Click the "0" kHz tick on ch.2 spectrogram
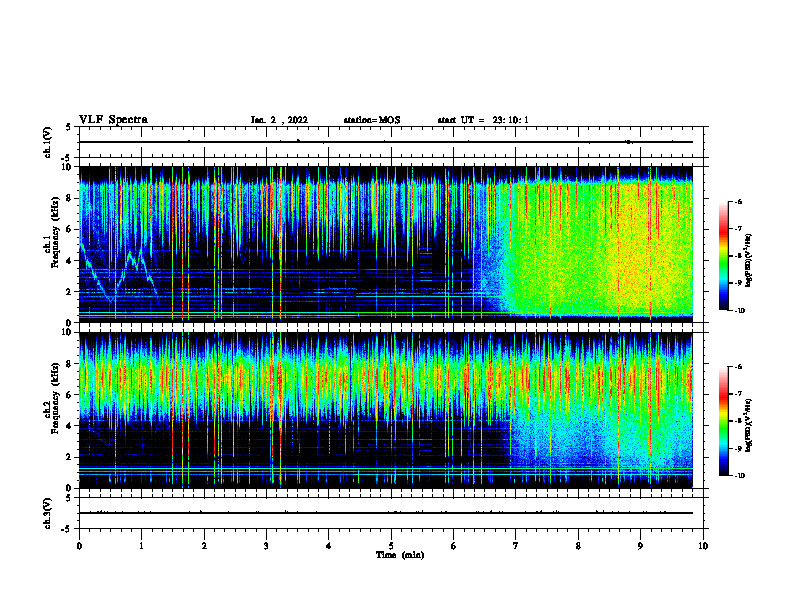The image size is (792, 612). 69,488
